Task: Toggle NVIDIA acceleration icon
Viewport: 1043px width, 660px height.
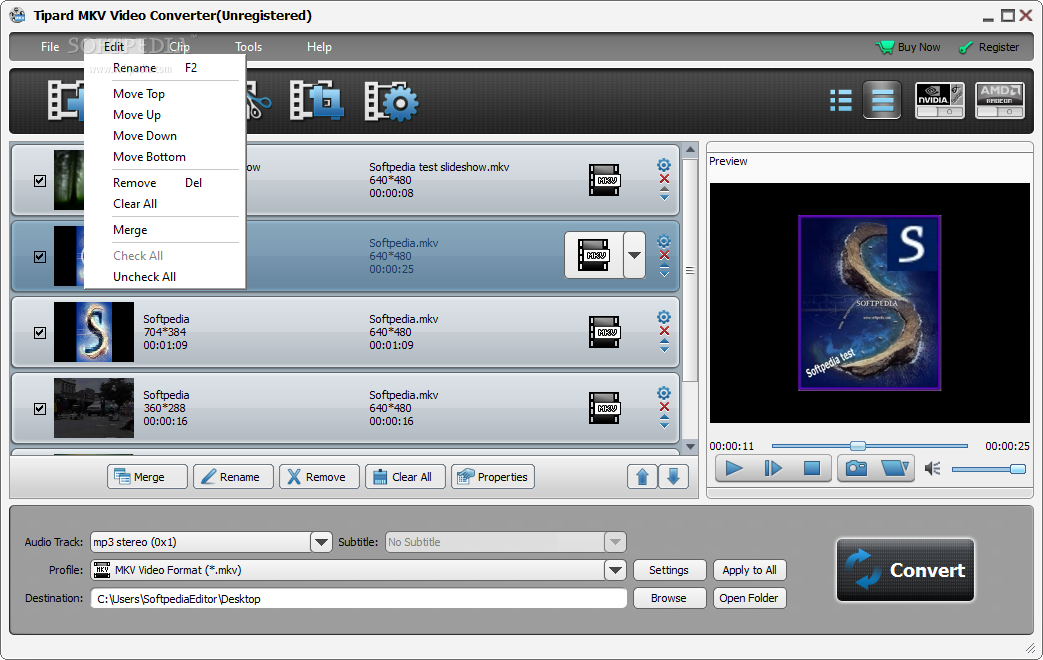Action: (939, 100)
